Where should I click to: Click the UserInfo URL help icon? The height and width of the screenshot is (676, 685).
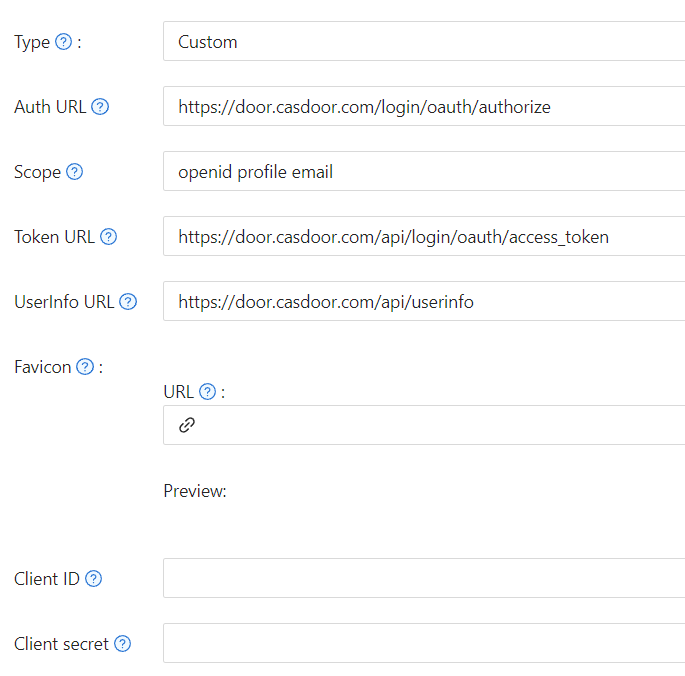[x=128, y=302]
